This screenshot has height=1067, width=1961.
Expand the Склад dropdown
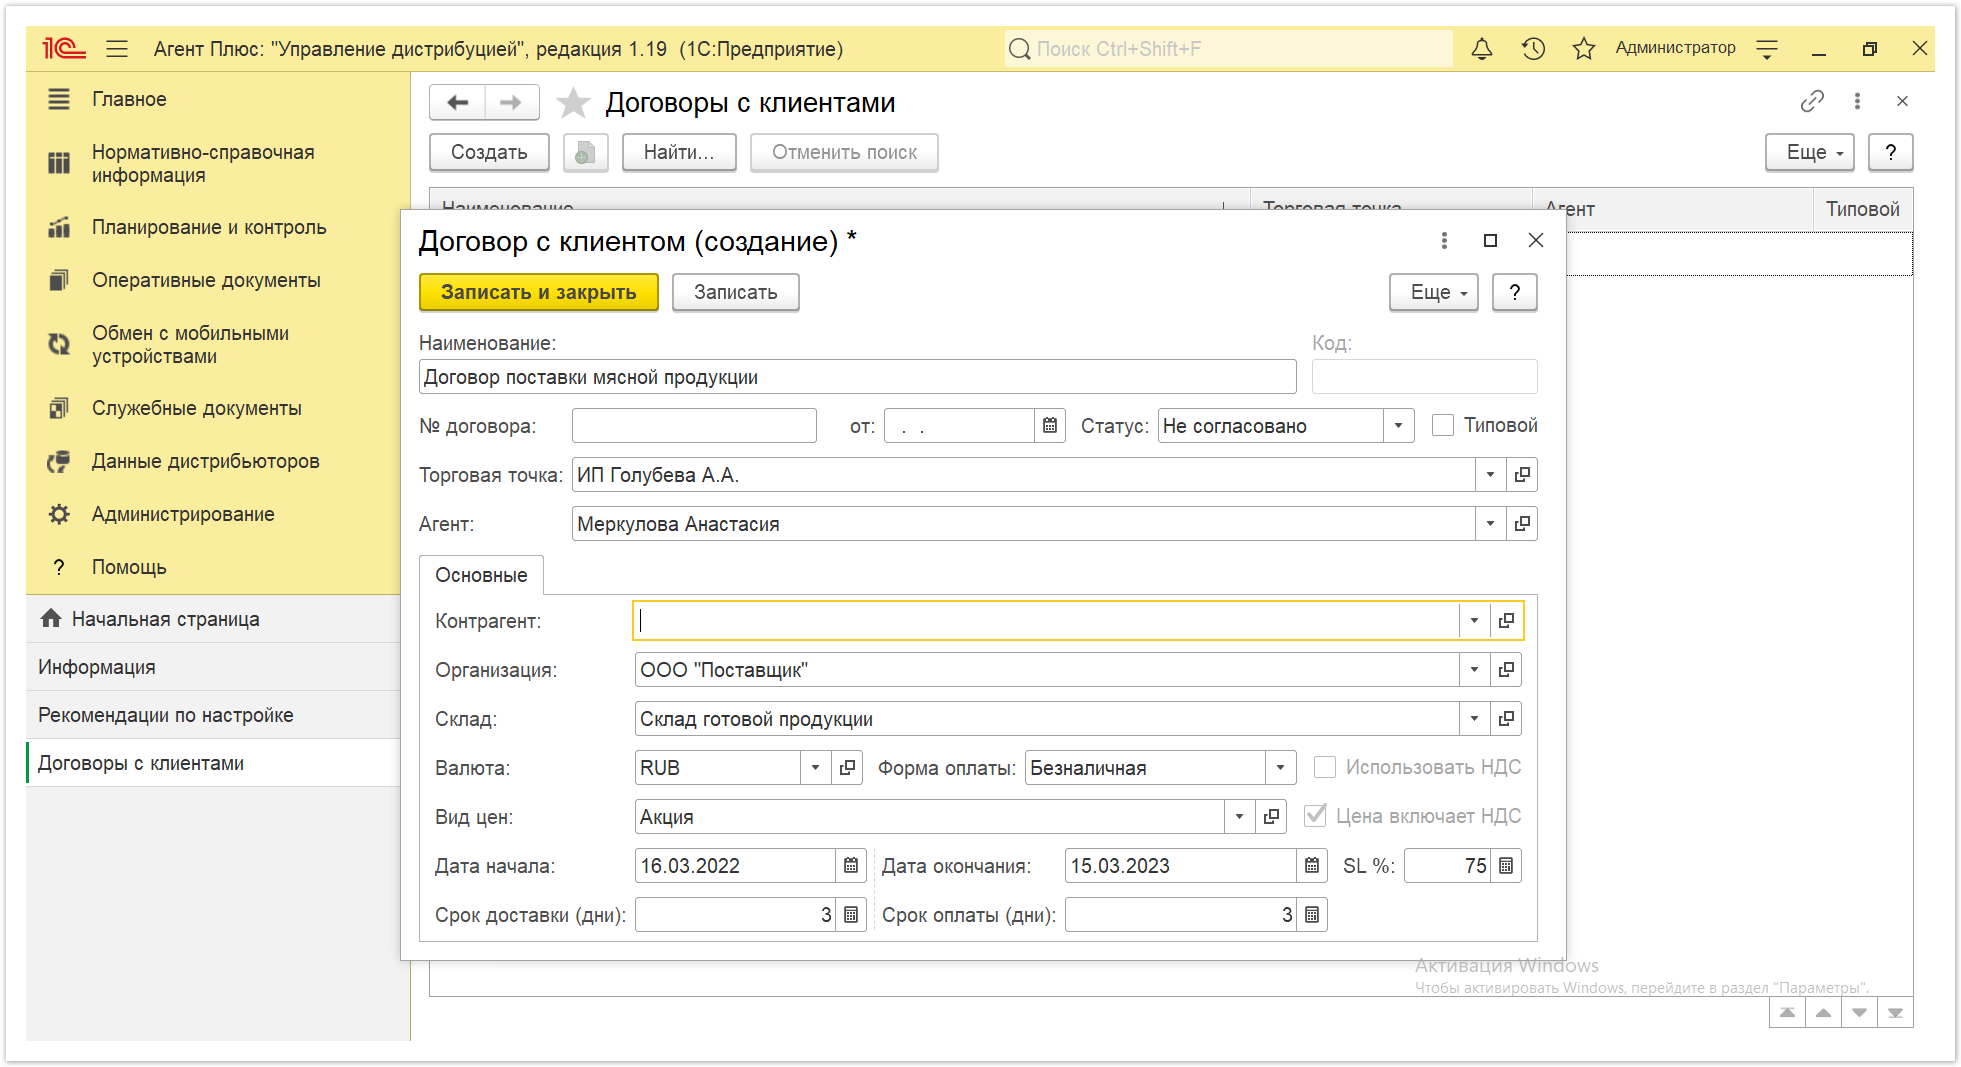point(1474,719)
